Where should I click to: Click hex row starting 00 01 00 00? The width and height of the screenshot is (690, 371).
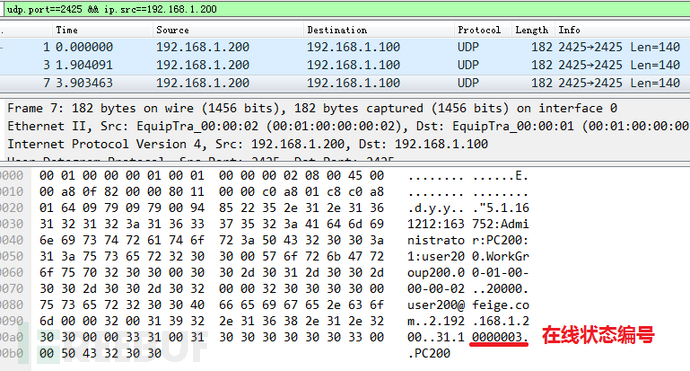click(x=211, y=176)
